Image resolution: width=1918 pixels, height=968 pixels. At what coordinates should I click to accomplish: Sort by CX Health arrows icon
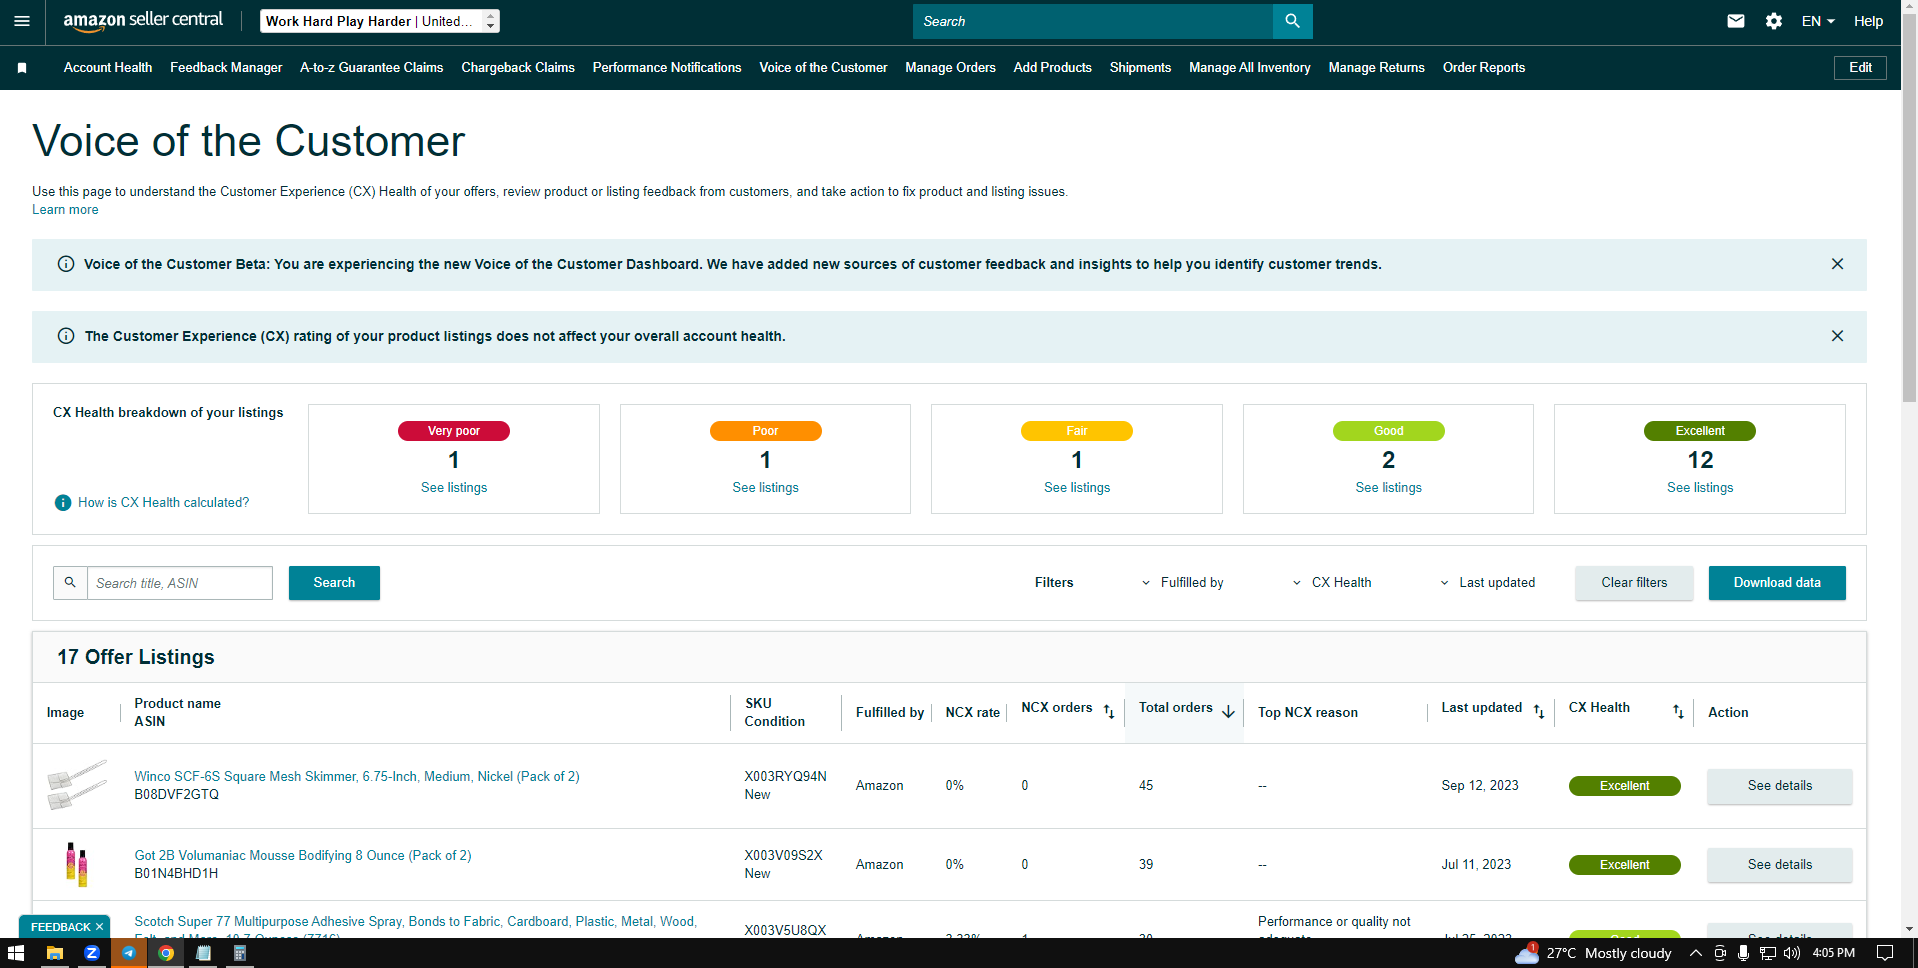pos(1678,711)
